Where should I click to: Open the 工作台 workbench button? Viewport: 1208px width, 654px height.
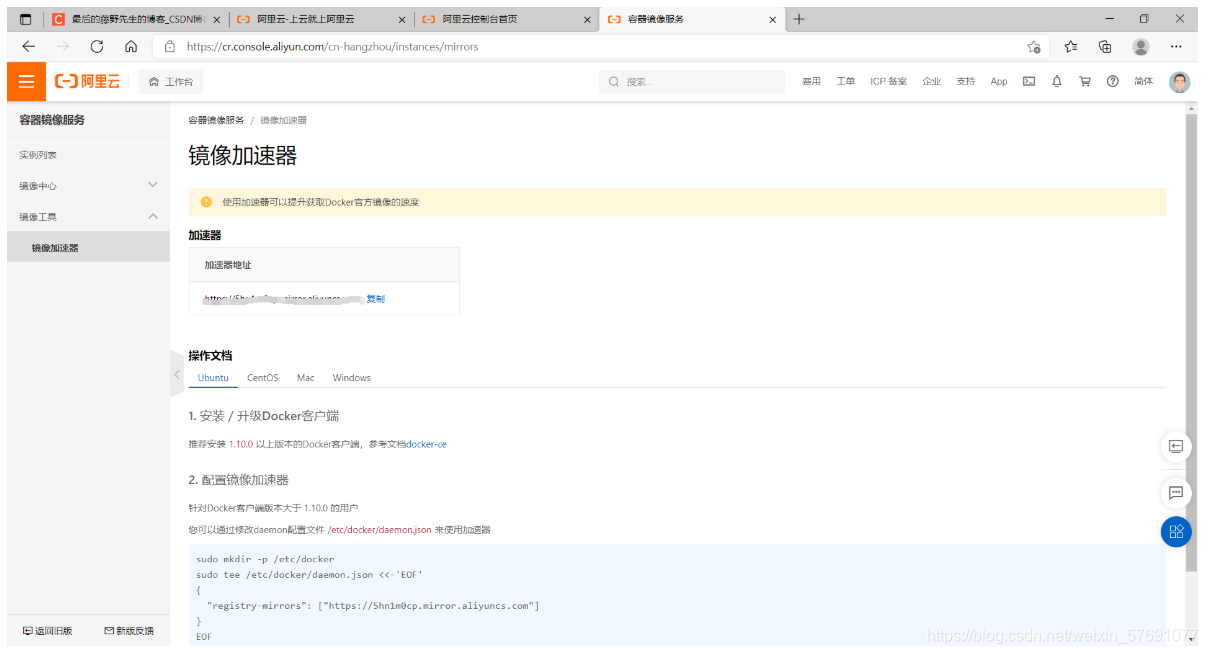[x=171, y=82]
